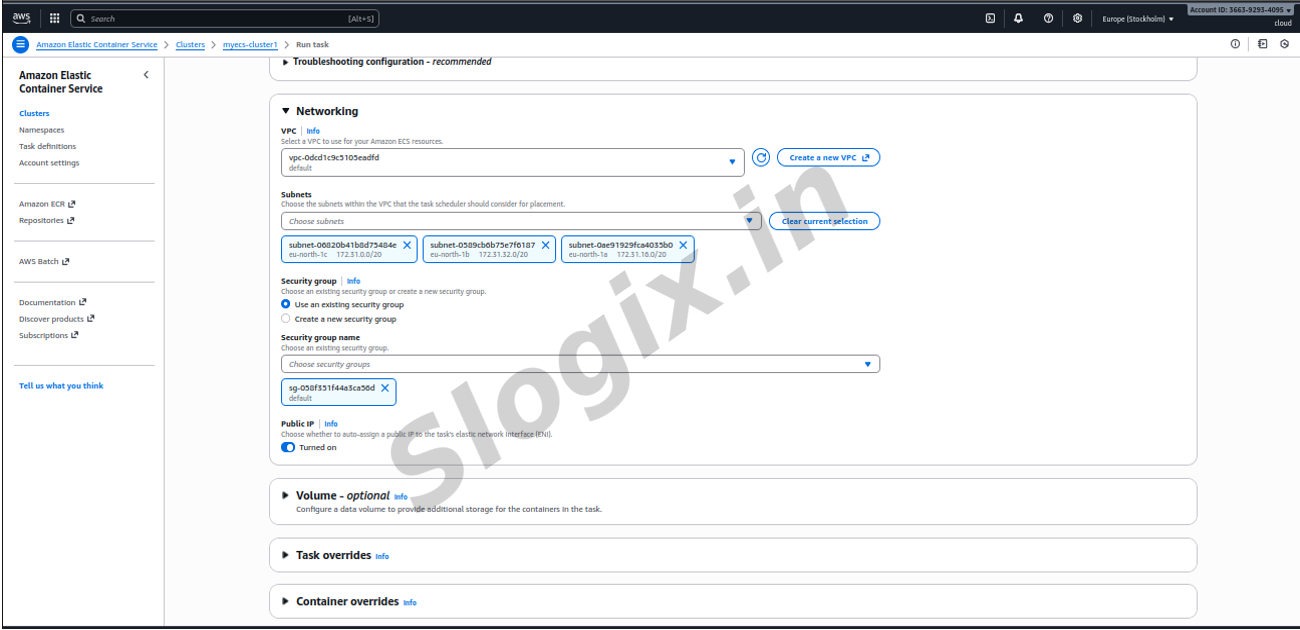Viewport: 1300px width, 630px height.
Task: Remove subnet in eu-north-1c
Action: 407,245
